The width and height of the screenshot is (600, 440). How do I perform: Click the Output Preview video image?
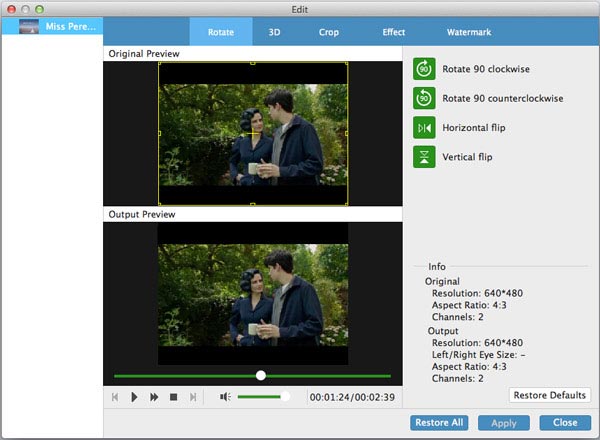click(253, 295)
